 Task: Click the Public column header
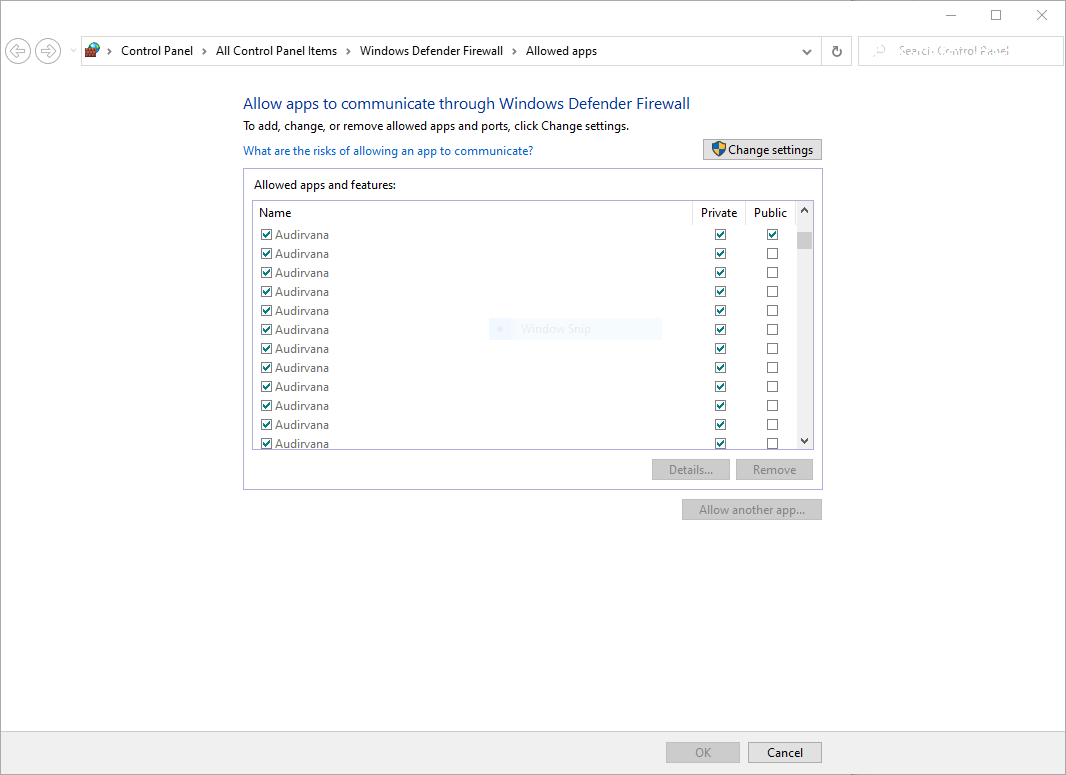pos(770,213)
